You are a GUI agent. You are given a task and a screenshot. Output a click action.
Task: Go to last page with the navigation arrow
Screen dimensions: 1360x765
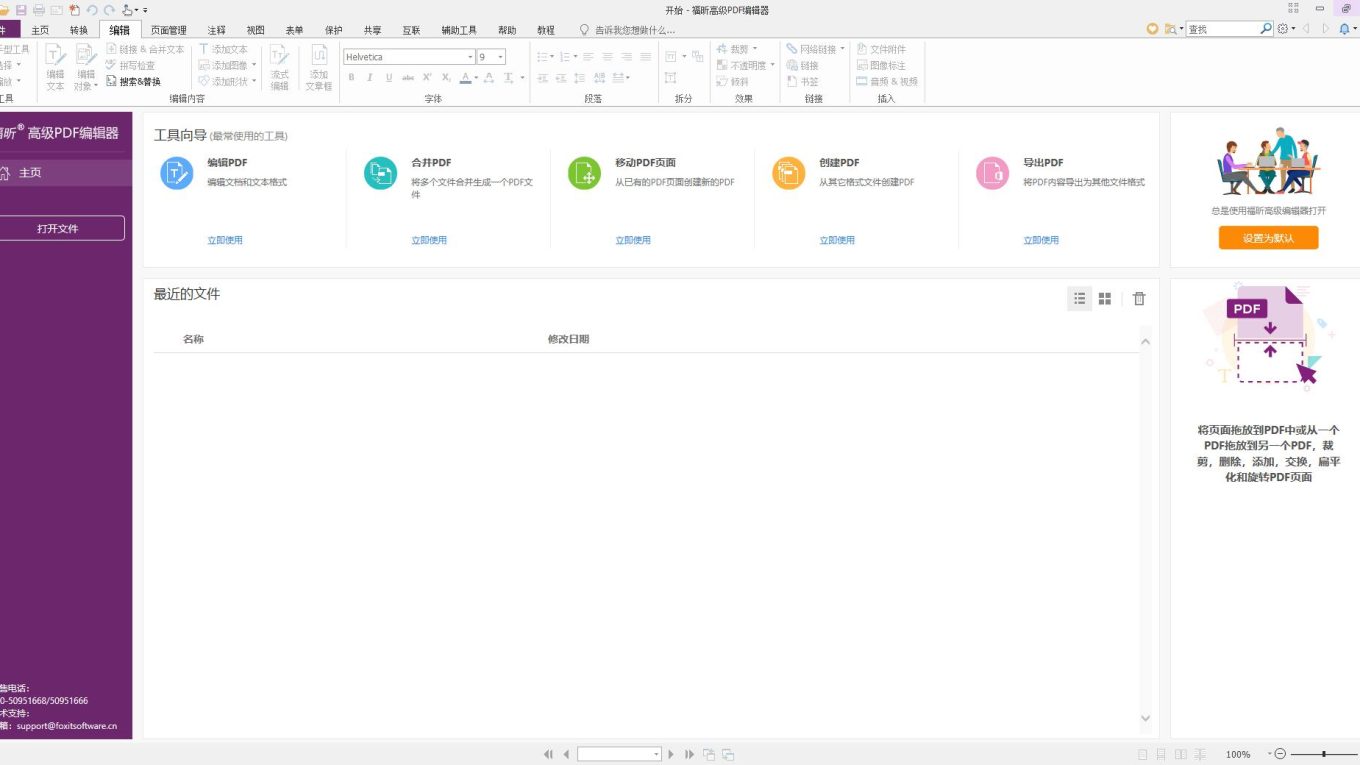689,754
